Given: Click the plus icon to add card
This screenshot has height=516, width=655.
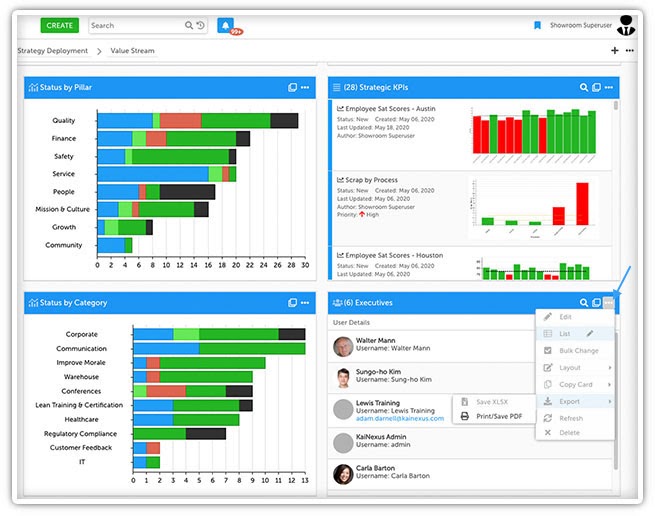Looking at the screenshot, I should click(614, 51).
